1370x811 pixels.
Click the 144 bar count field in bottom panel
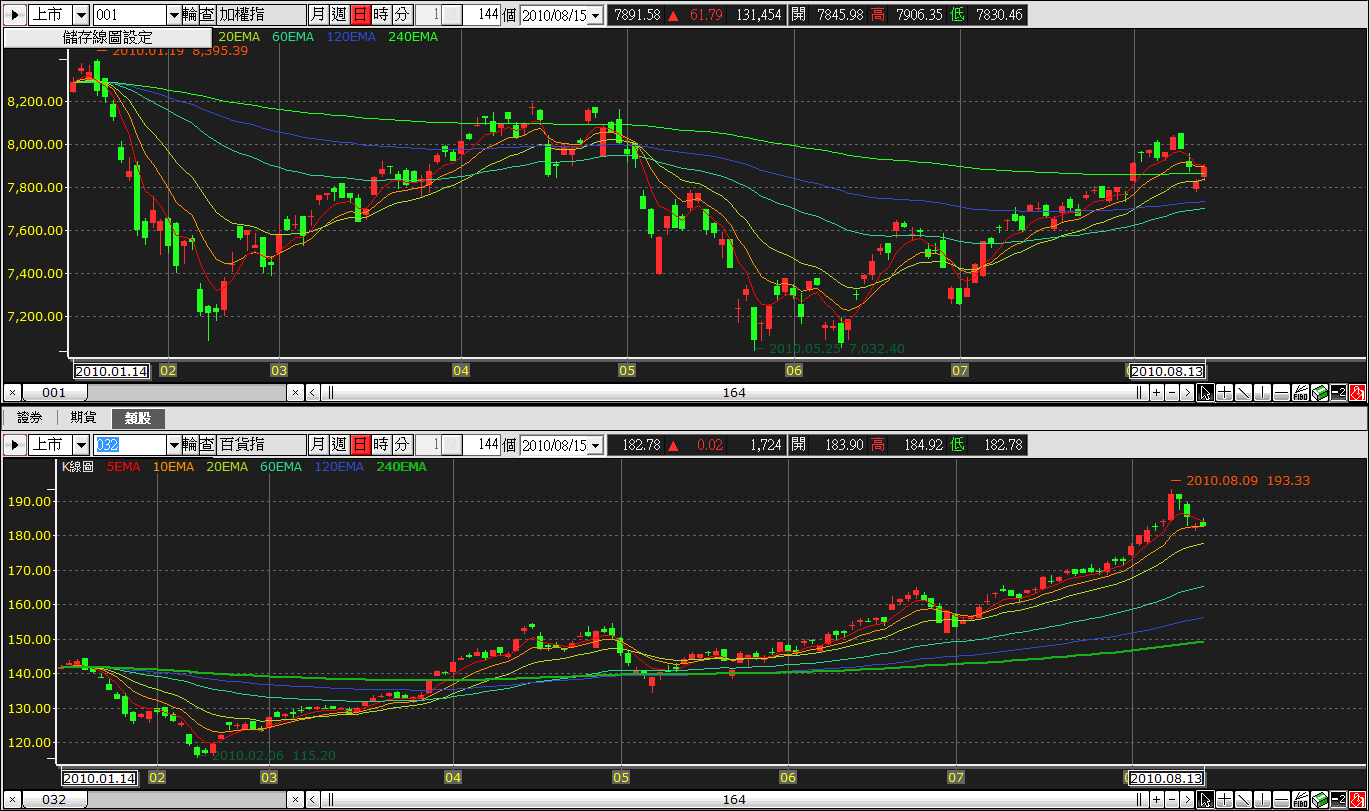click(x=481, y=445)
